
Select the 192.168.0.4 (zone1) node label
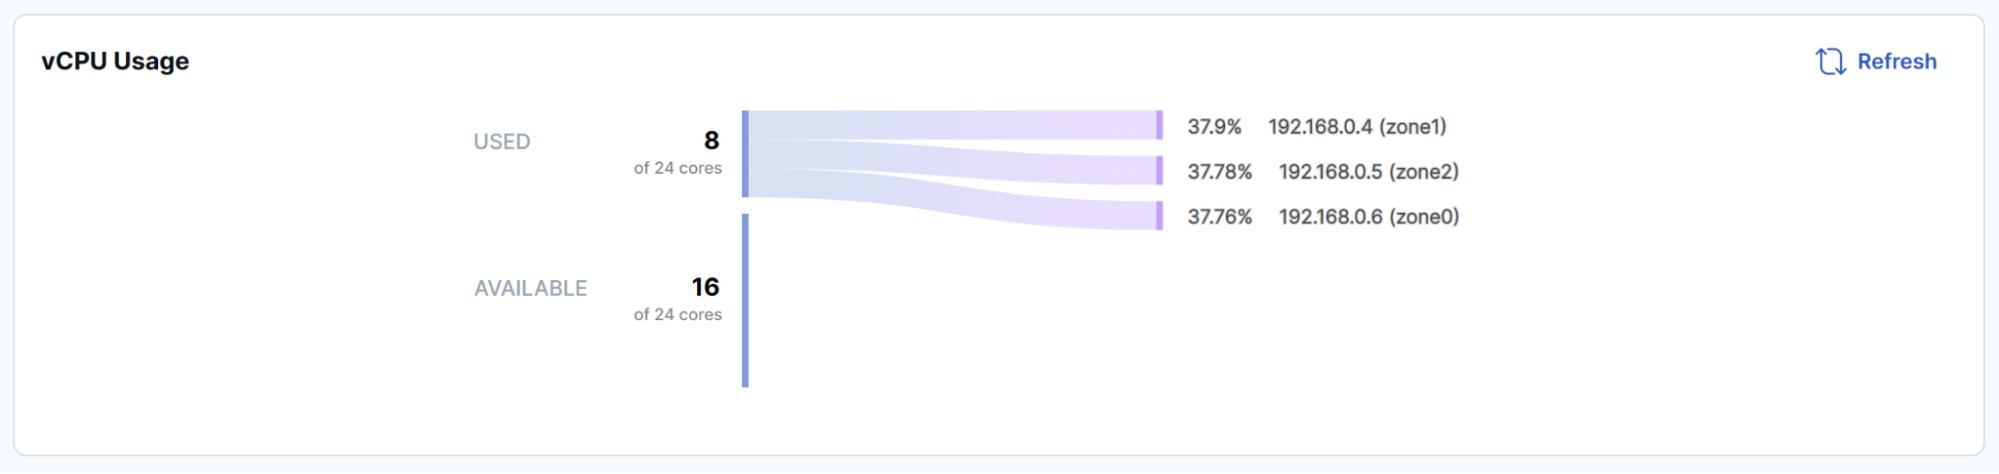click(1357, 127)
